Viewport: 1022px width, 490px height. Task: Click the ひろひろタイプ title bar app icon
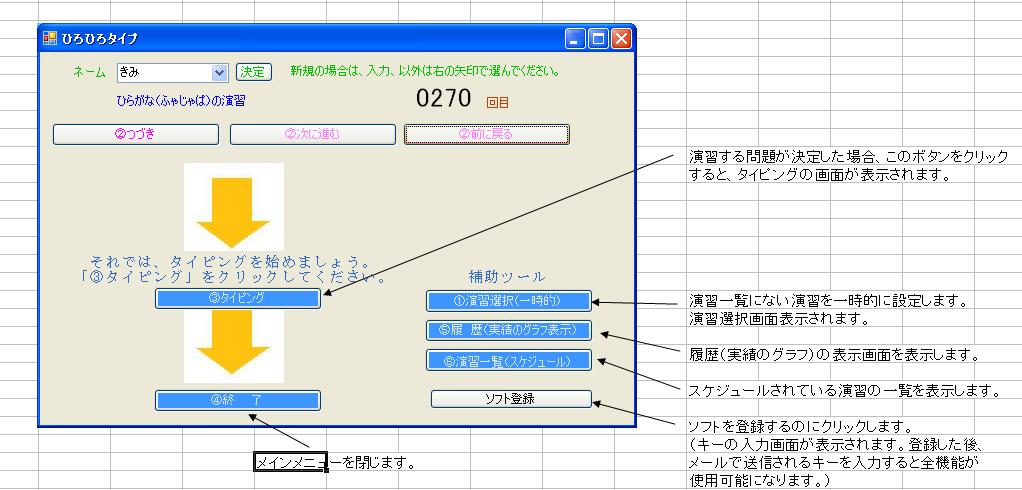pyautogui.click(x=50, y=39)
